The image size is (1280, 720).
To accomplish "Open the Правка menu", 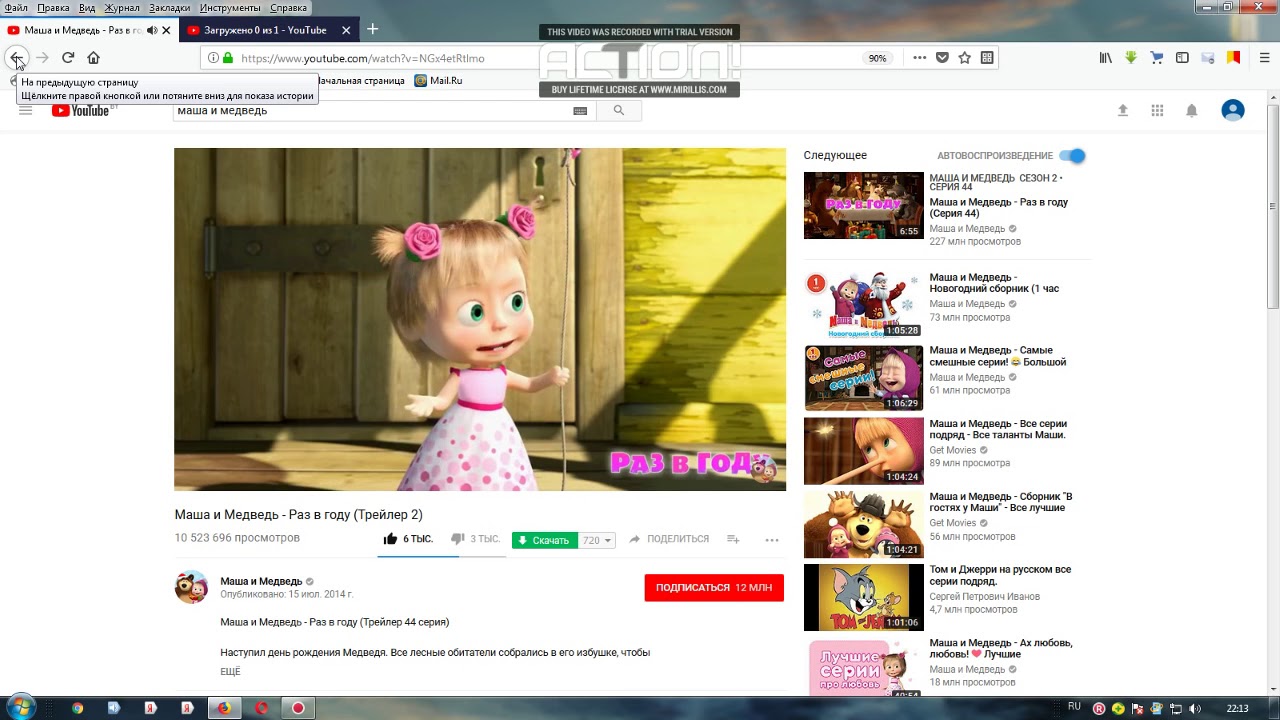I will (53, 7).
